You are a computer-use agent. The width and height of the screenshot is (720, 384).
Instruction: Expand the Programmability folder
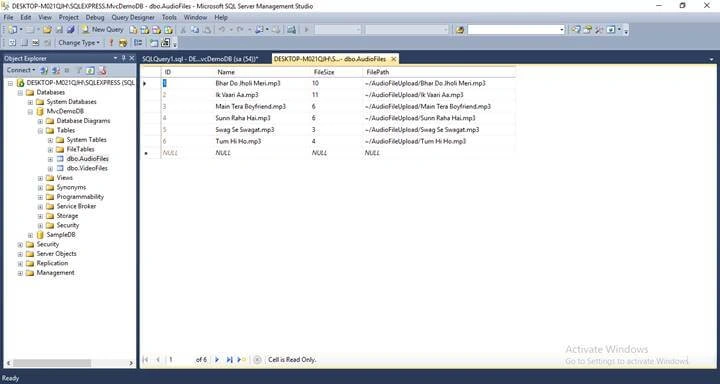[x=40, y=197]
